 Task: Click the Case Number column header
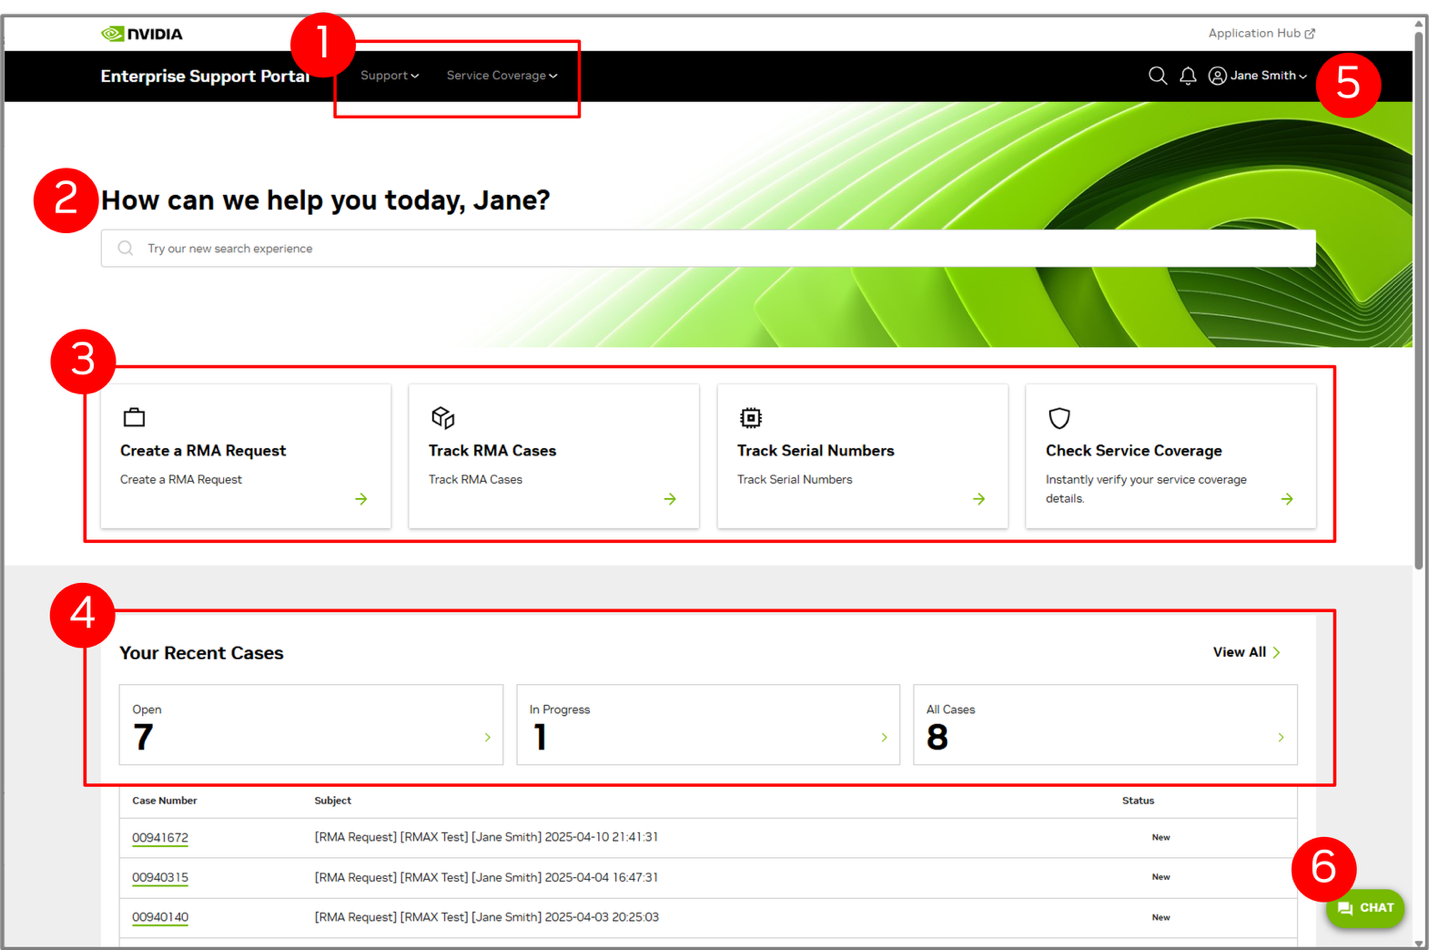[x=165, y=801]
